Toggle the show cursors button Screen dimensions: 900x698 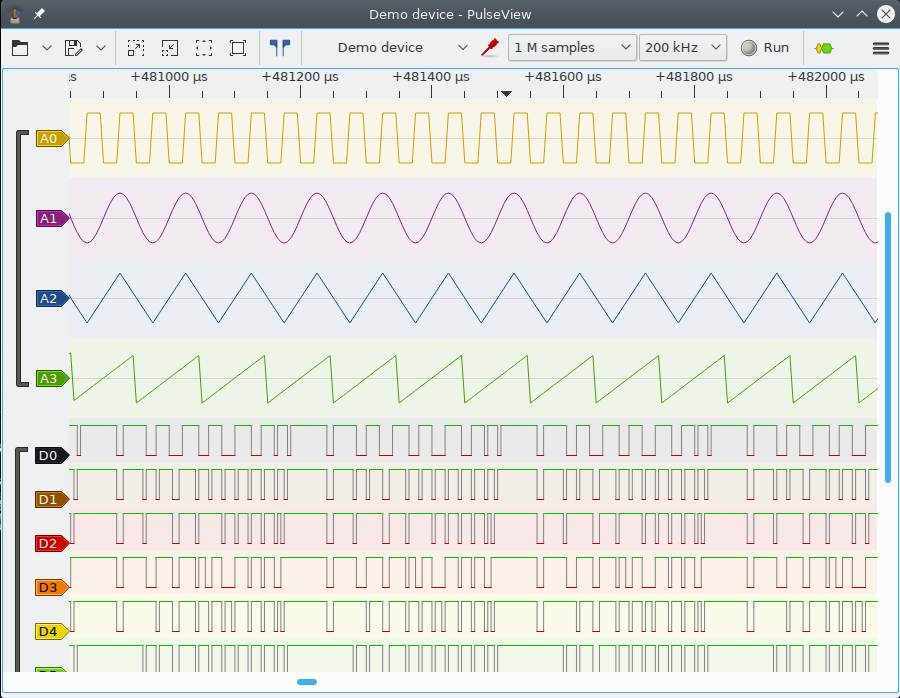pyautogui.click(x=280, y=48)
